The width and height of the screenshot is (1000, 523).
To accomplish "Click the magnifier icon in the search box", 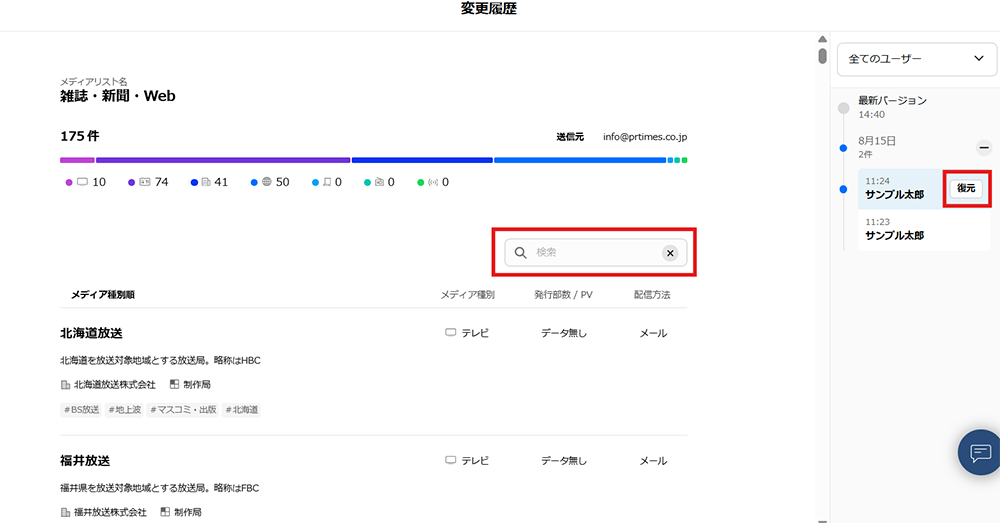I will tap(520, 253).
